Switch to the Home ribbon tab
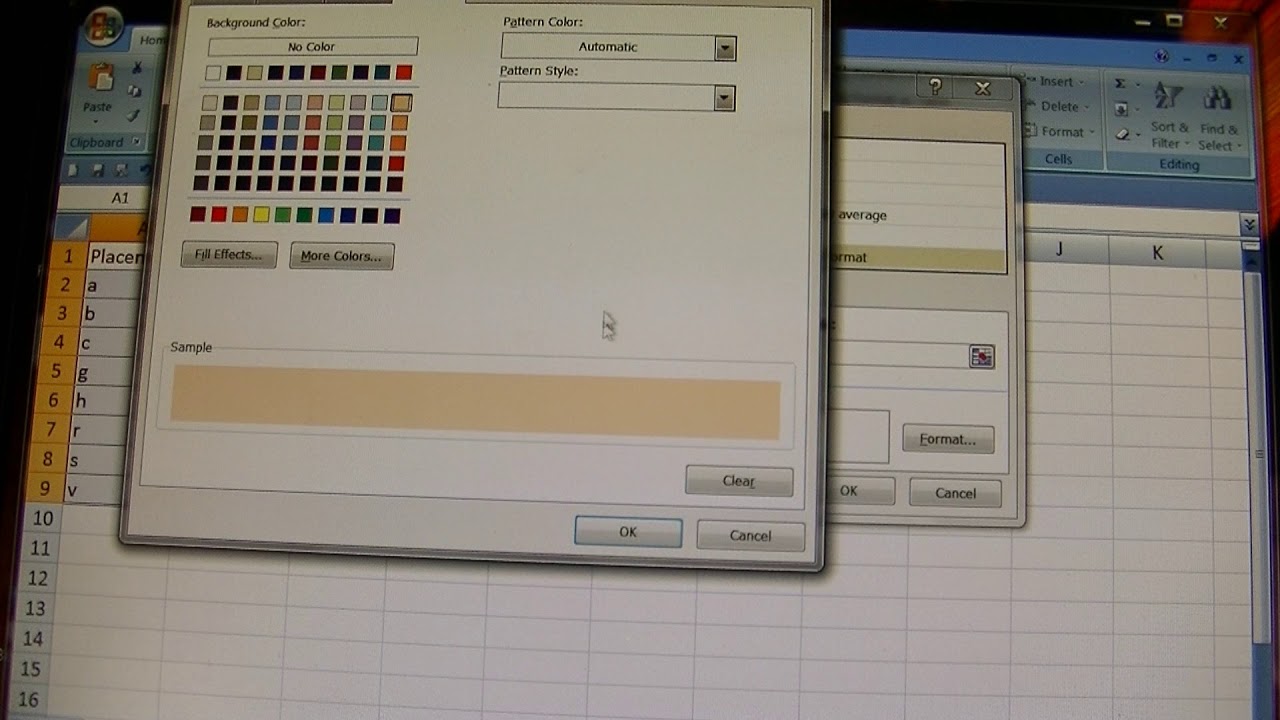Image resolution: width=1280 pixels, height=720 pixels. click(x=152, y=40)
